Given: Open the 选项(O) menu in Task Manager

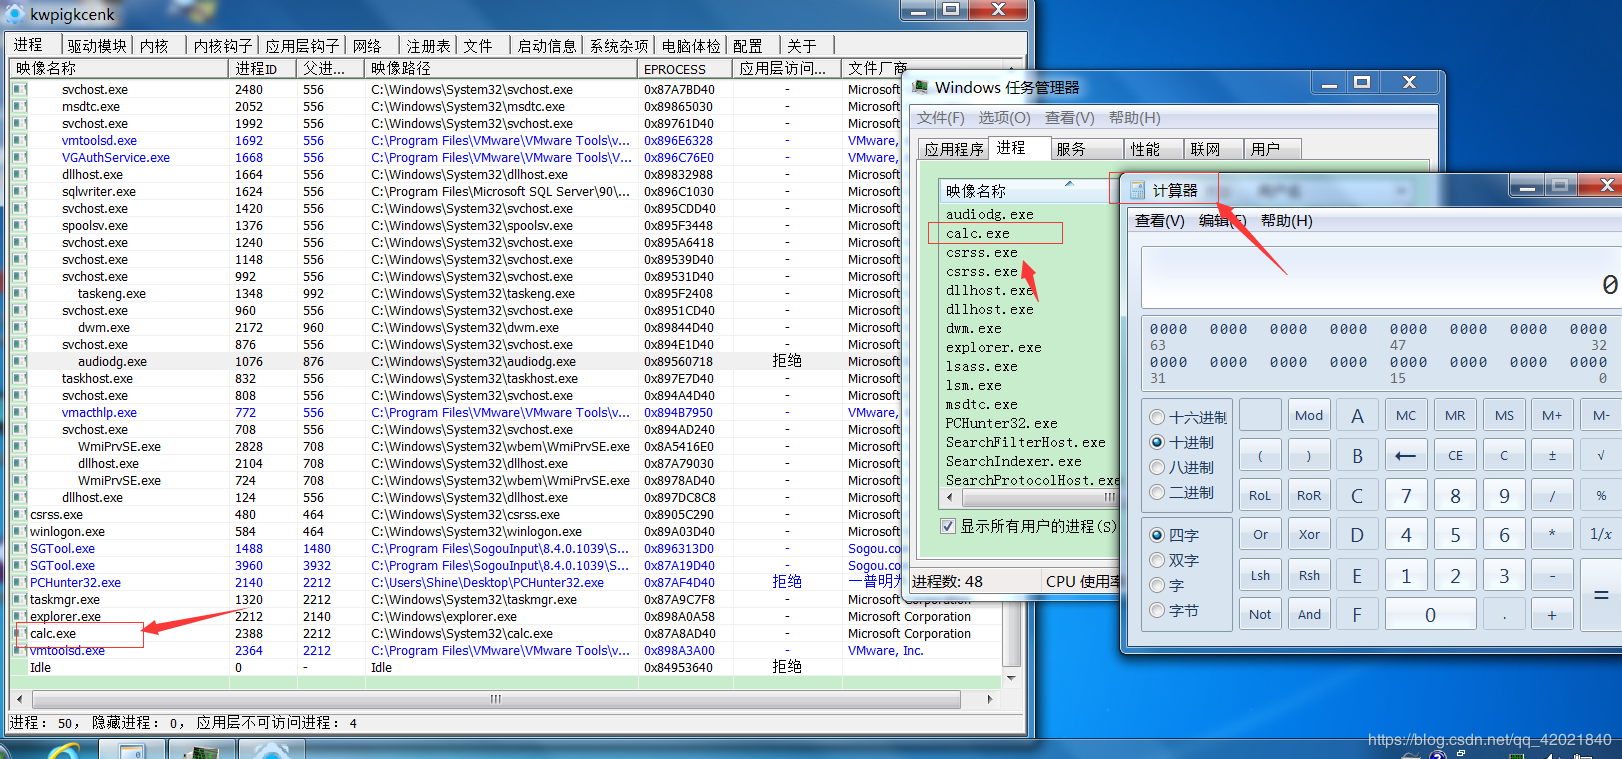Looking at the screenshot, I should tap(1004, 118).
